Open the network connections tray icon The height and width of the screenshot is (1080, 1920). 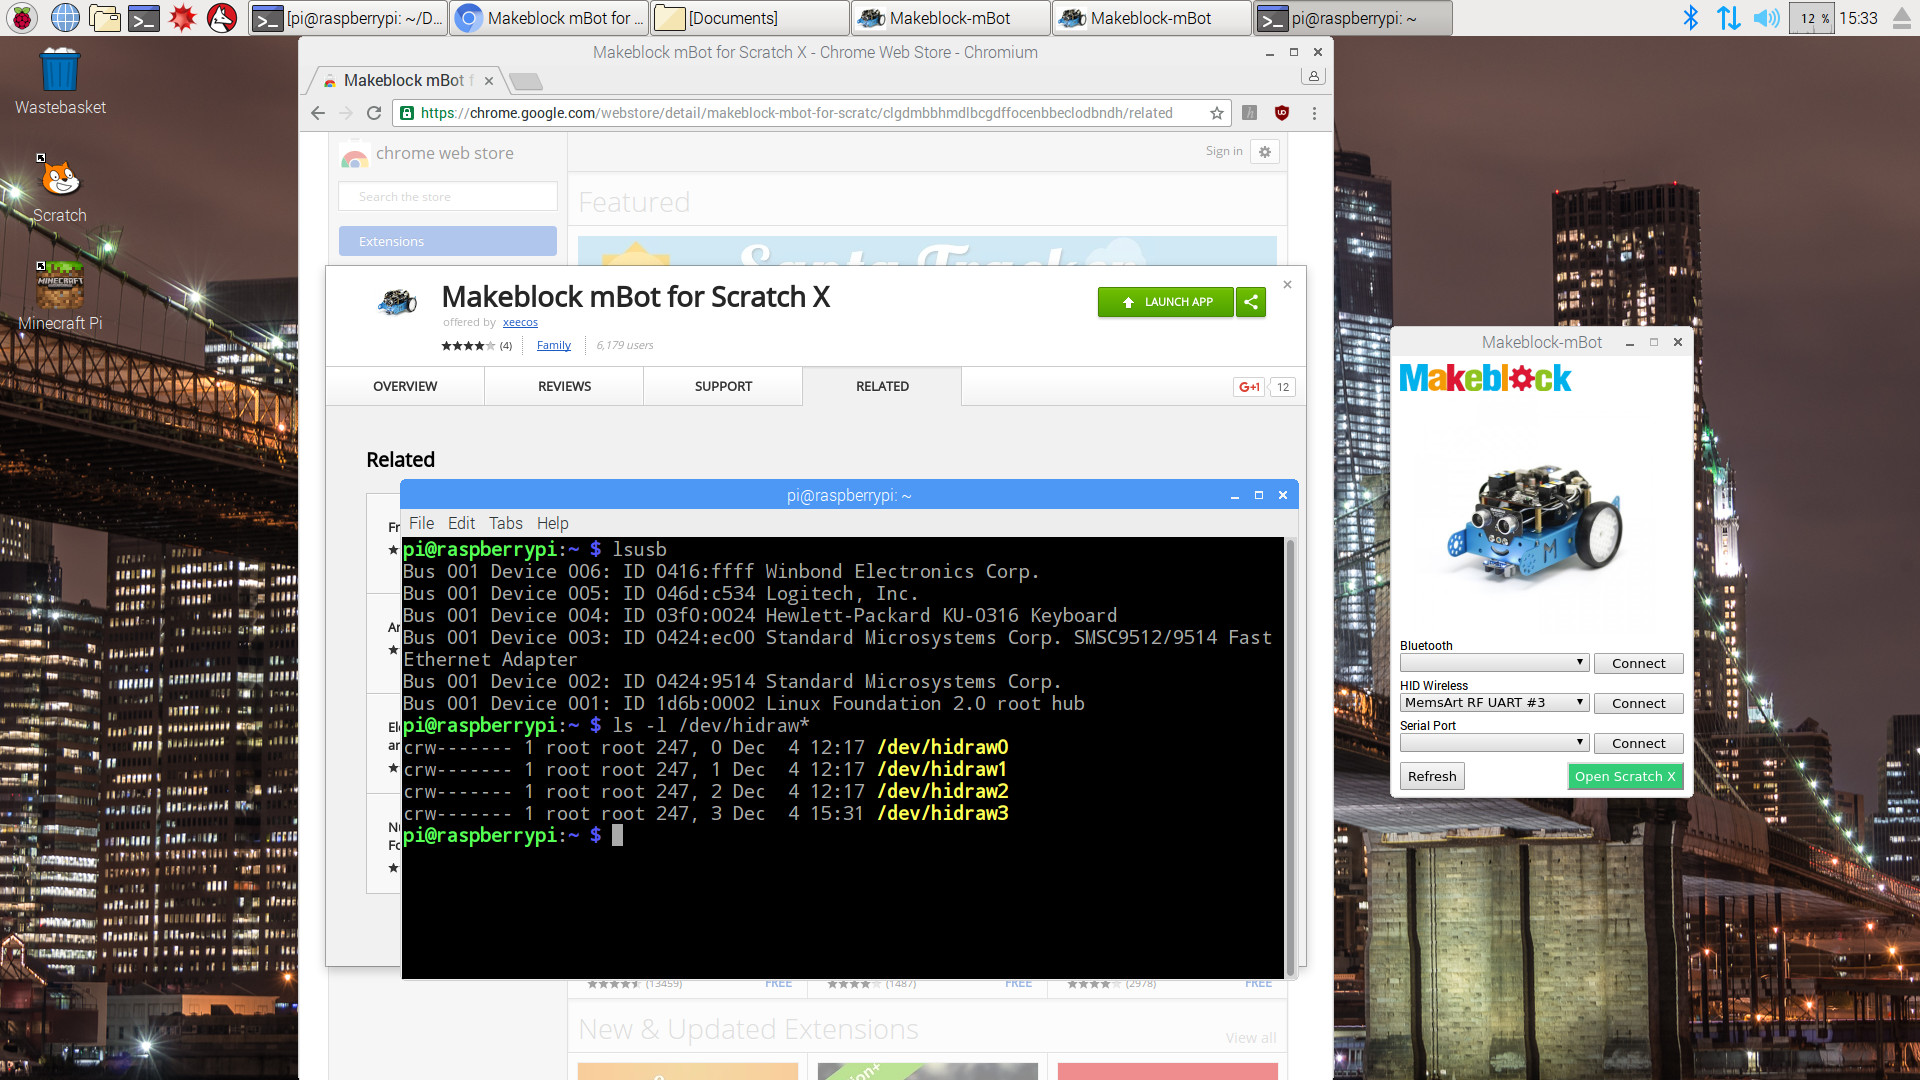tap(1728, 17)
